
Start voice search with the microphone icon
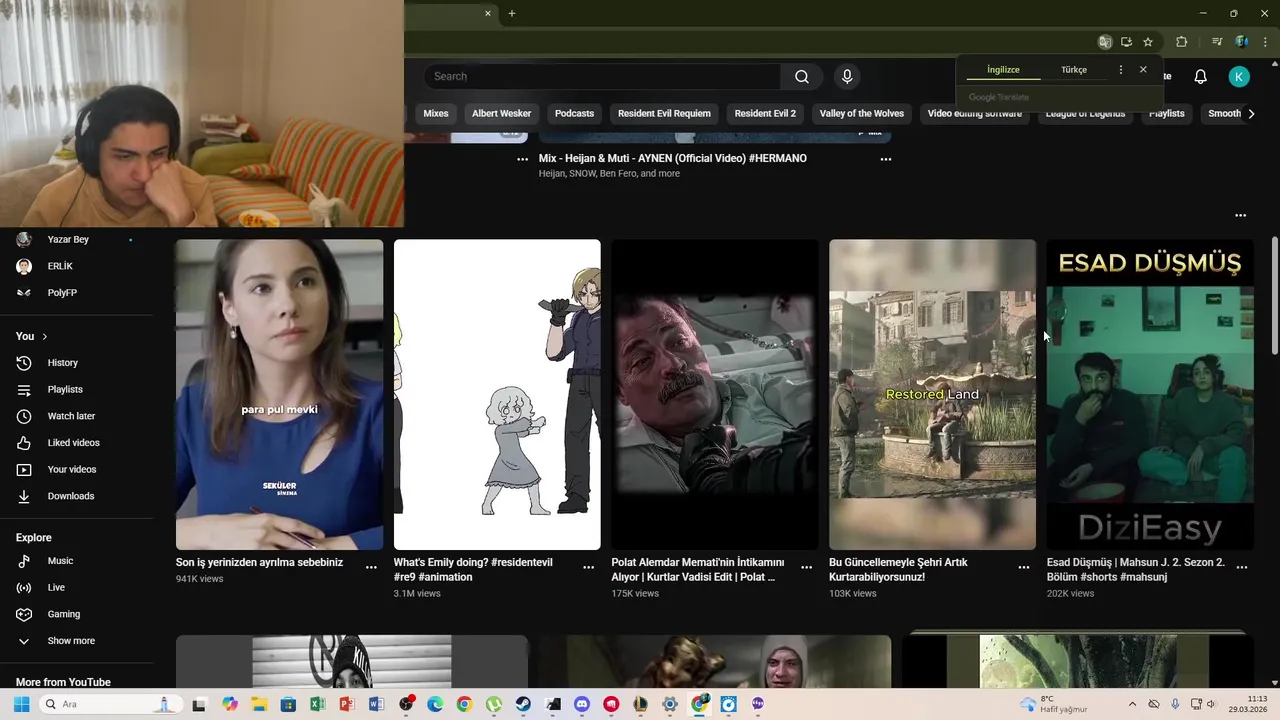pos(847,77)
